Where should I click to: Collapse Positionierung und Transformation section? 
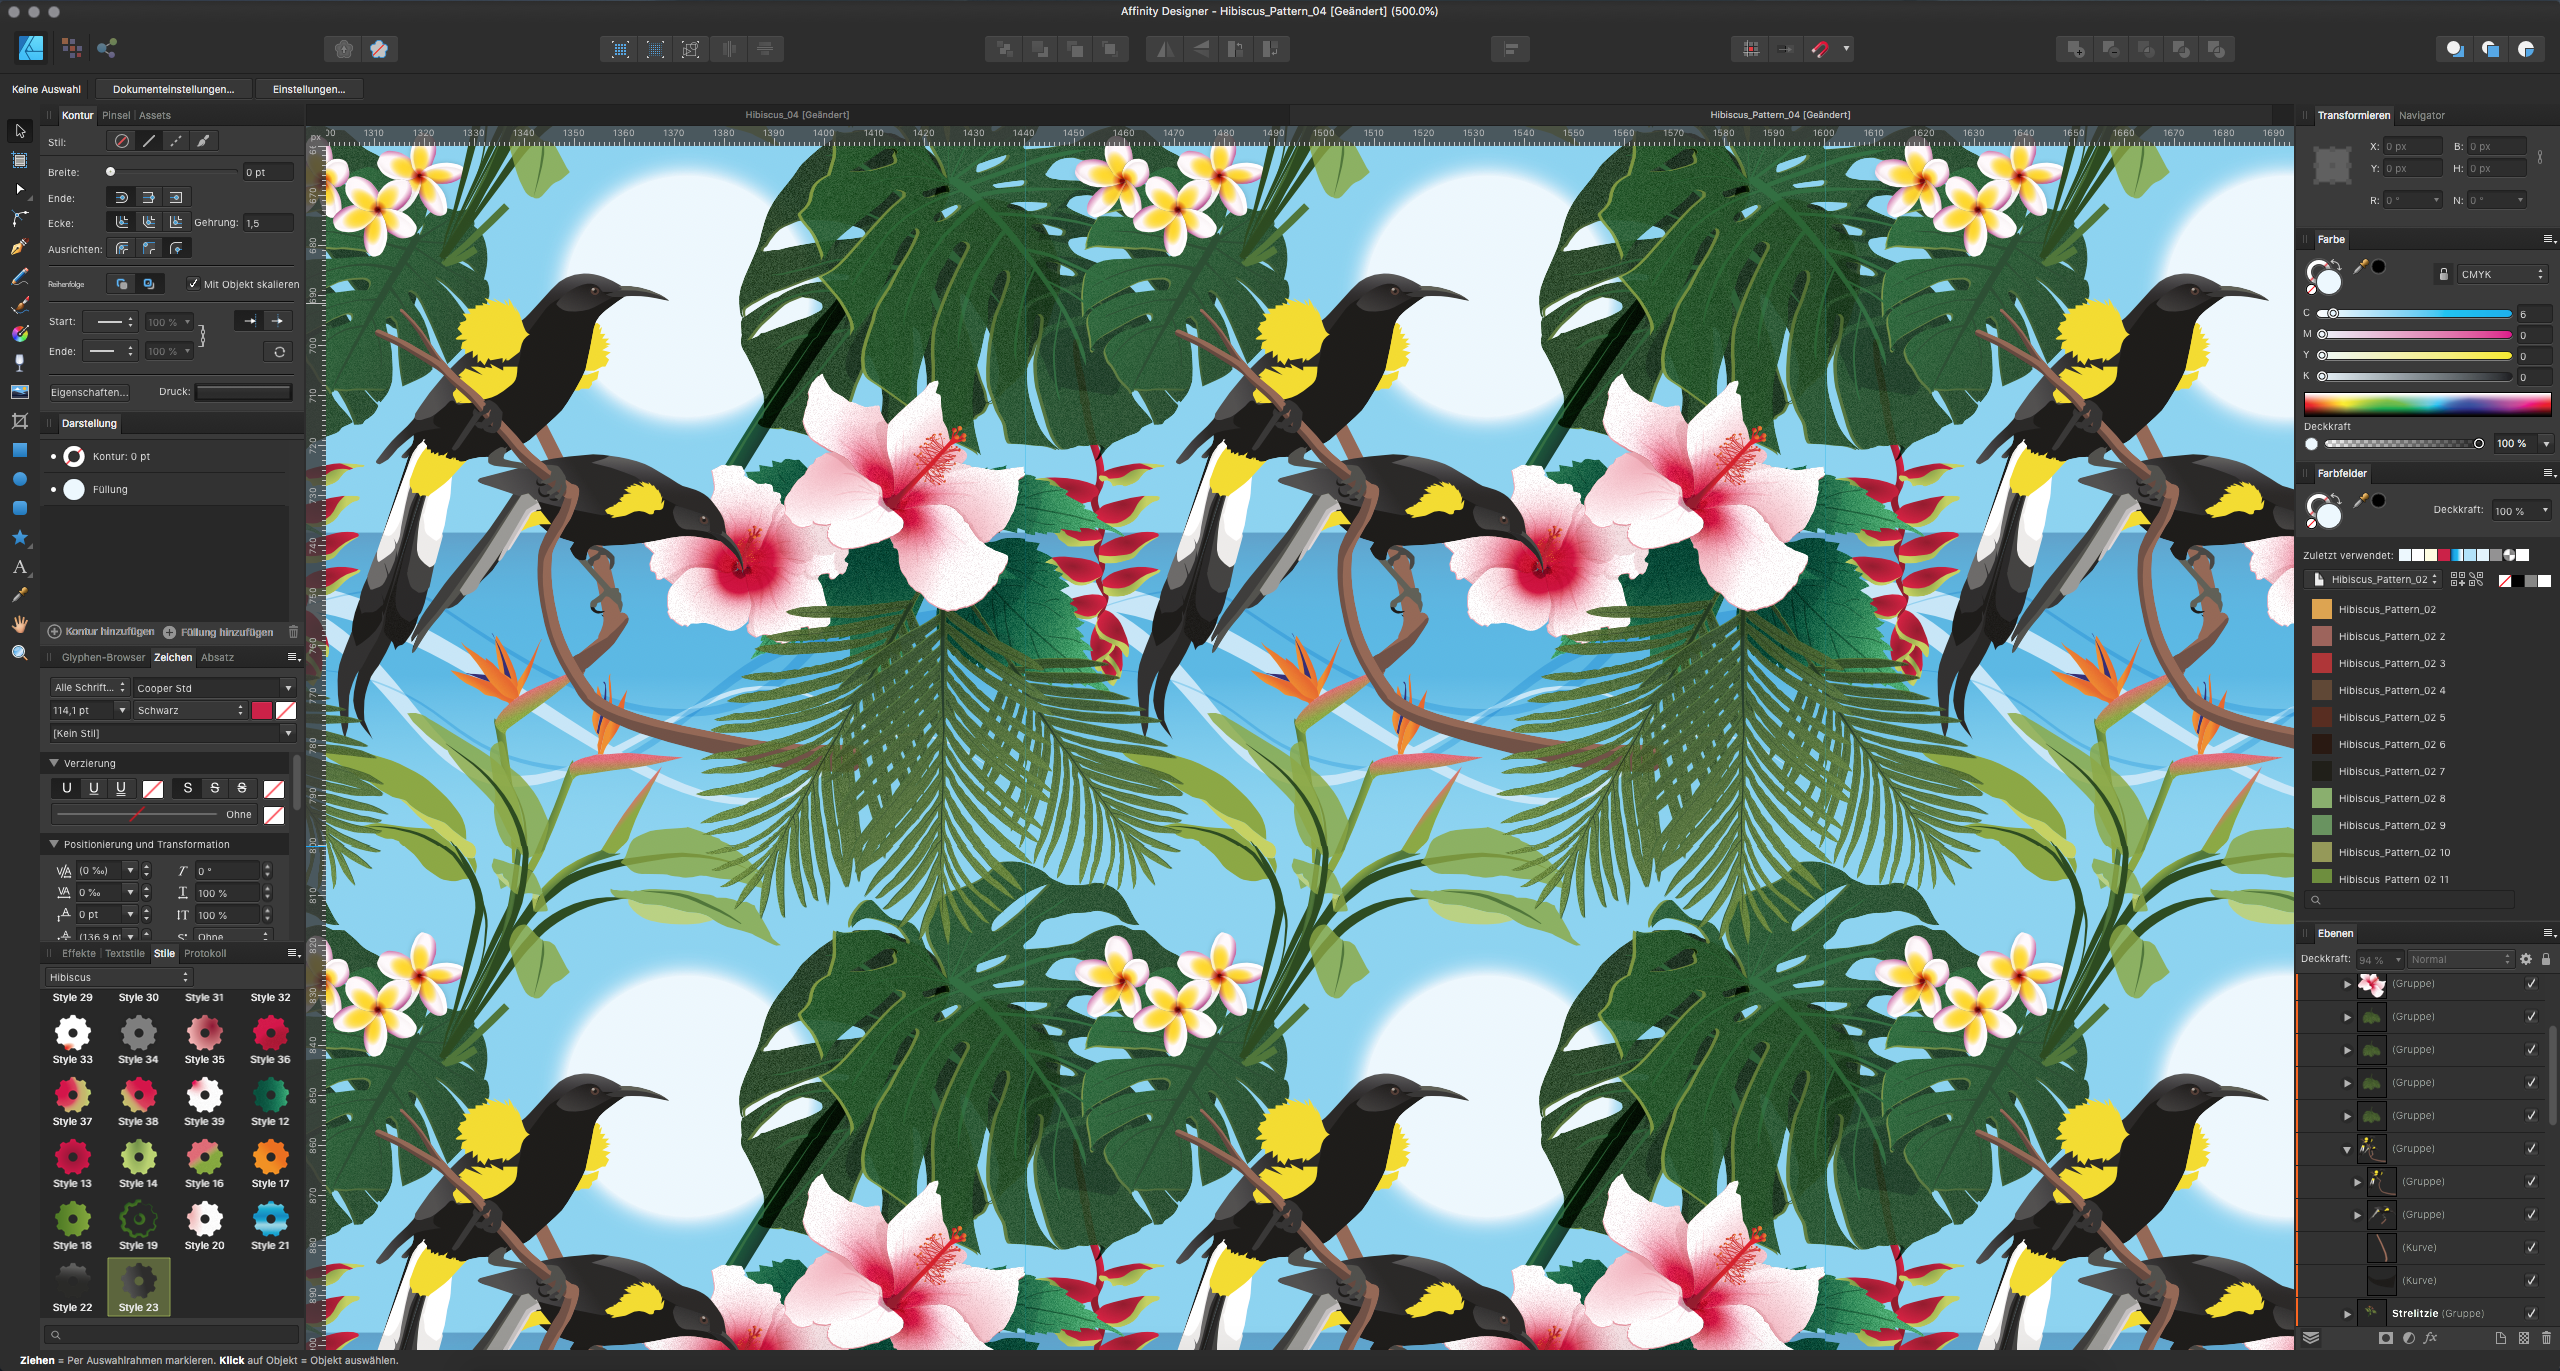54,844
